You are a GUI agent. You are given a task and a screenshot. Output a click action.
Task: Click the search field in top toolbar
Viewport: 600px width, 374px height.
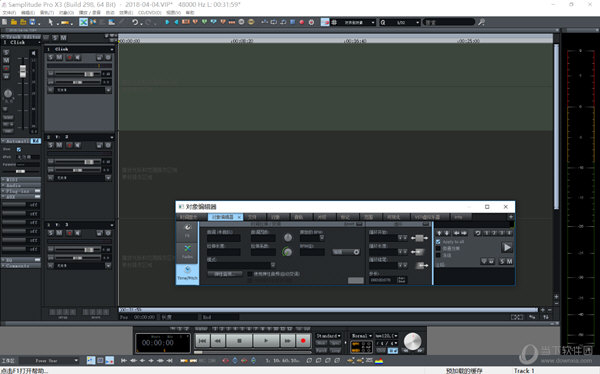tap(448, 23)
